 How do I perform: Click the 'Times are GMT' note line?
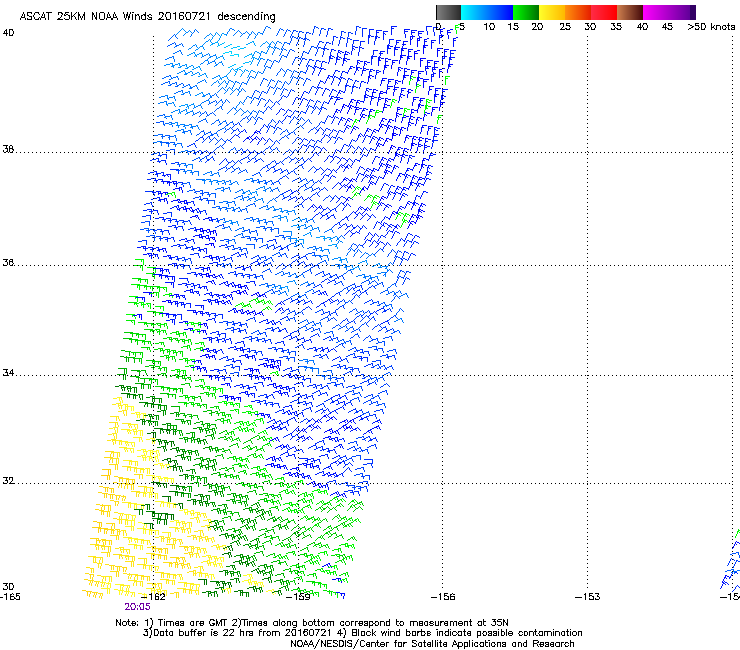click(x=311, y=623)
